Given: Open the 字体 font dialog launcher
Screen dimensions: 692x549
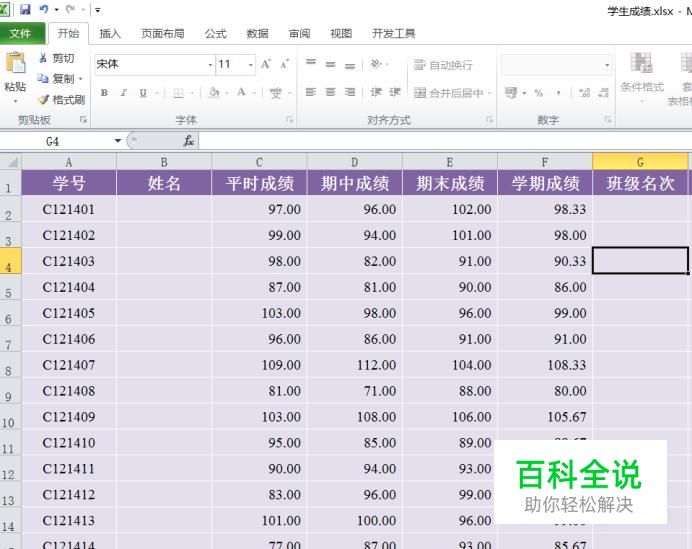Looking at the screenshot, I should [x=290, y=120].
